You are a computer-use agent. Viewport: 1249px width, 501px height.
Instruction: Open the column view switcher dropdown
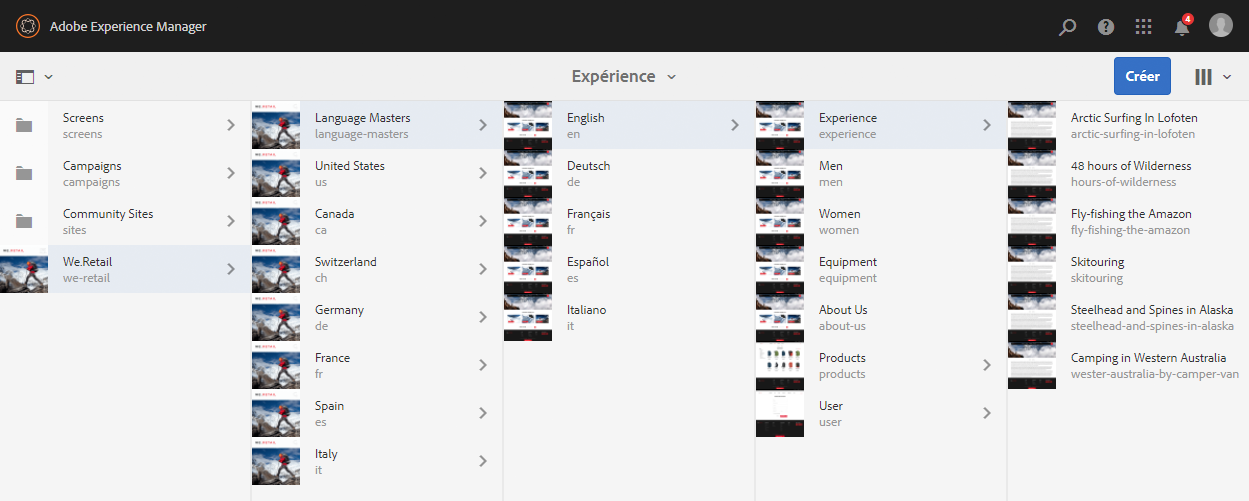pos(1213,77)
